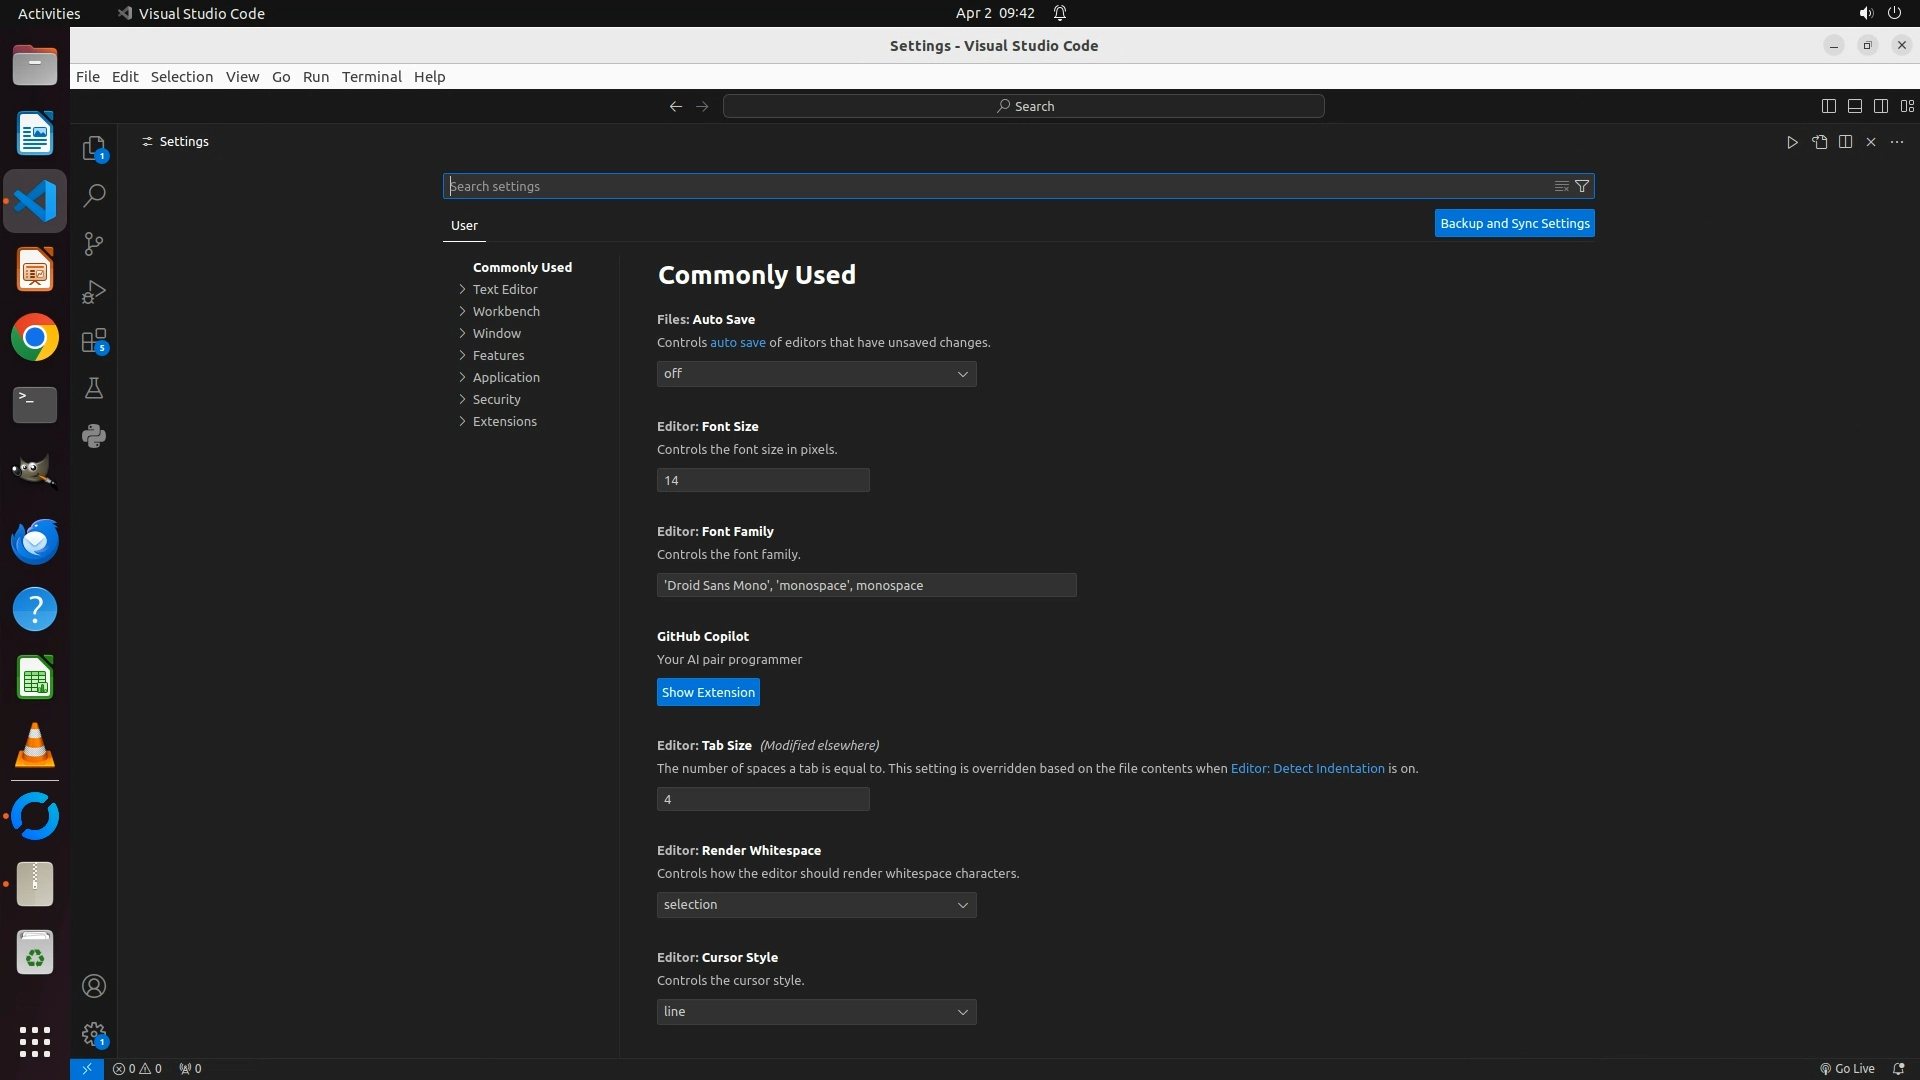1920x1080 pixels.
Task: Open the Auto Save dropdown
Action: point(816,374)
